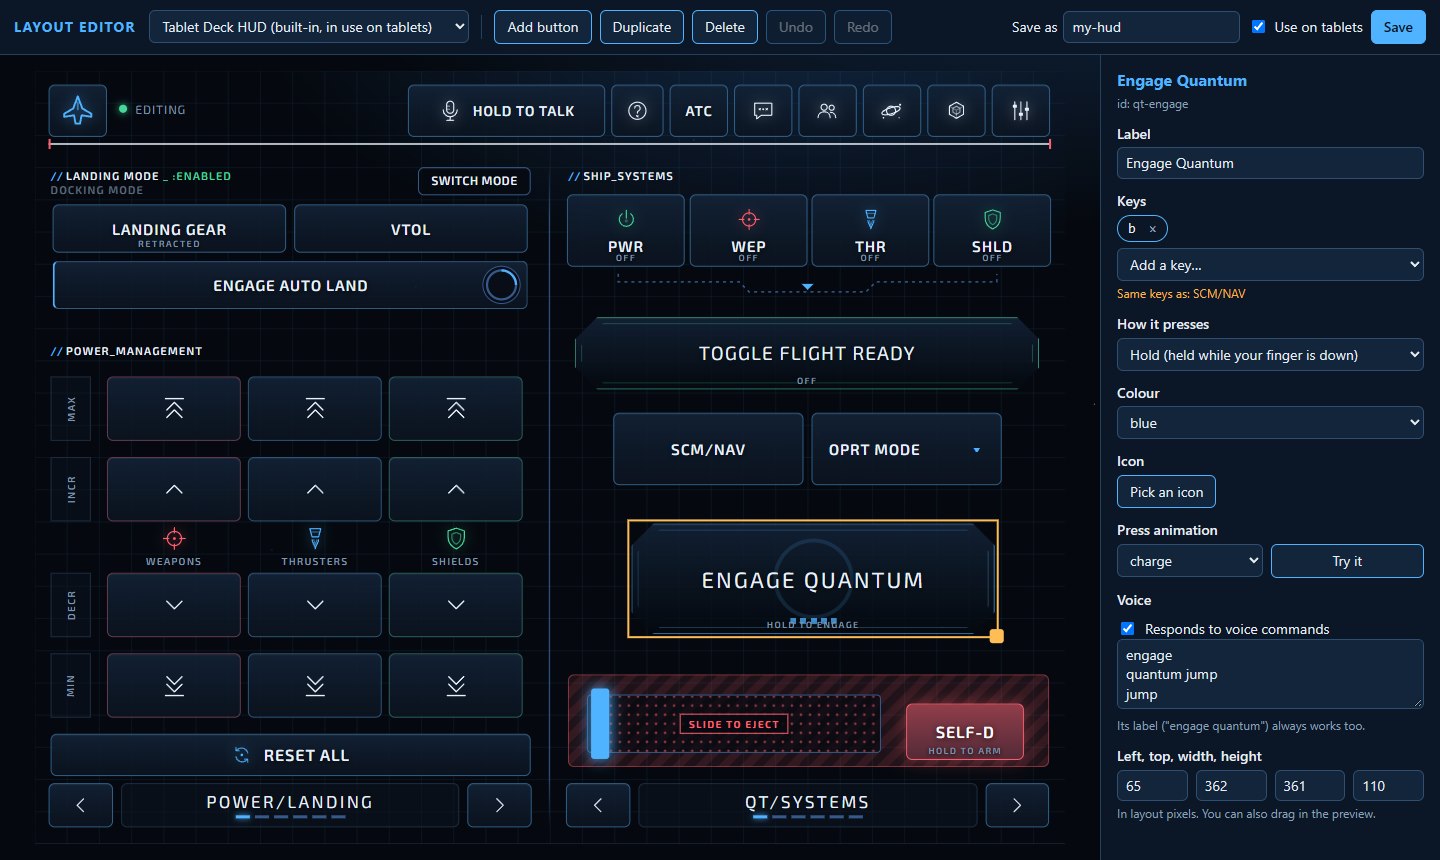Screen dimensions: 1440x860
Task: Click the orange resize handle of Engage Quantum
Action: (x=997, y=636)
